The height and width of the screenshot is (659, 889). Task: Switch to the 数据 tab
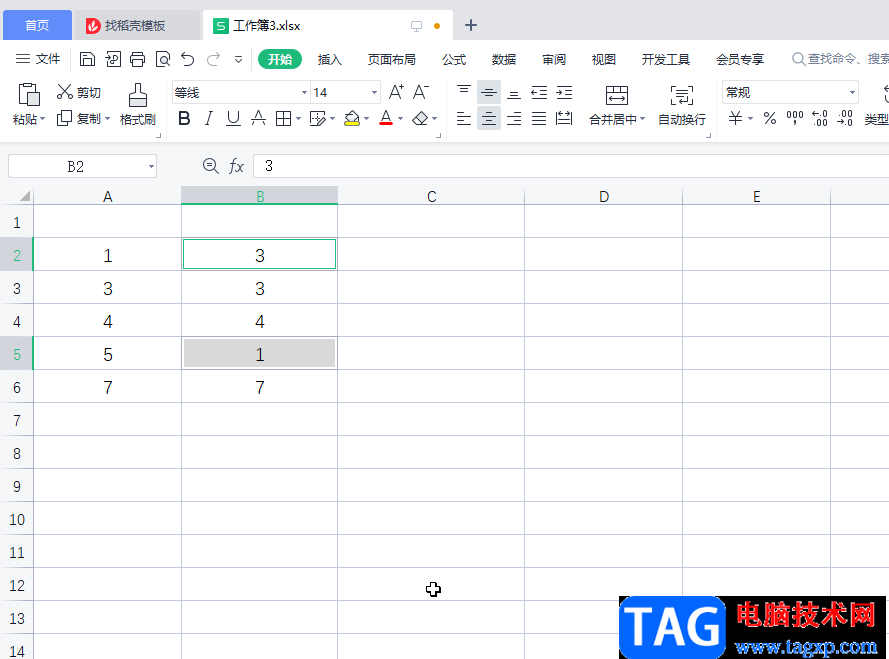point(503,59)
